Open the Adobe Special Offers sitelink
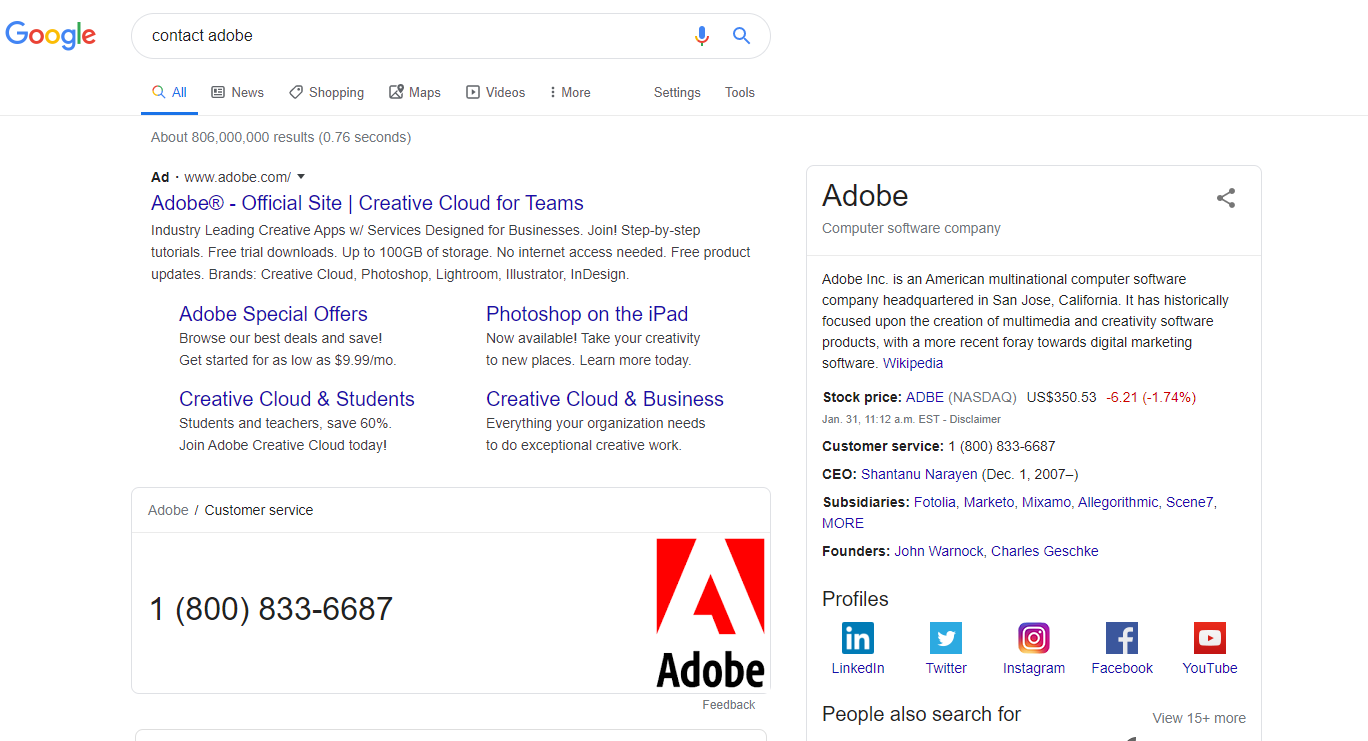1368x741 pixels. (x=273, y=314)
